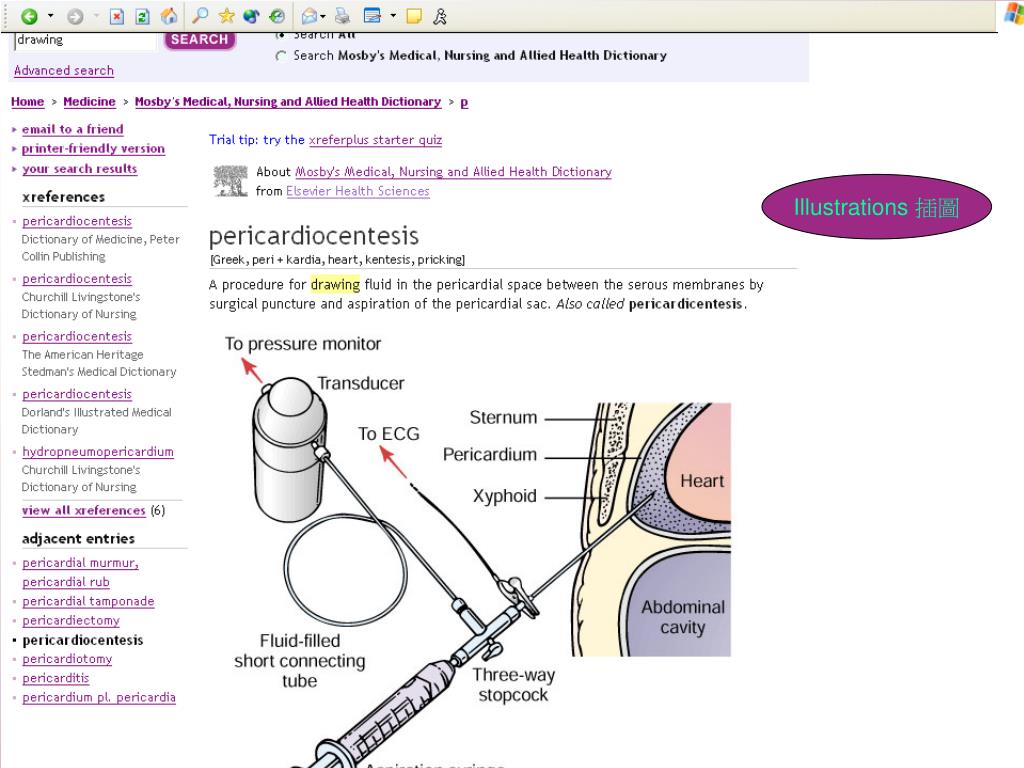Viewport: 1024px width, 768px height.
Task: Open the Advanced search link
Action: point(64,71)
